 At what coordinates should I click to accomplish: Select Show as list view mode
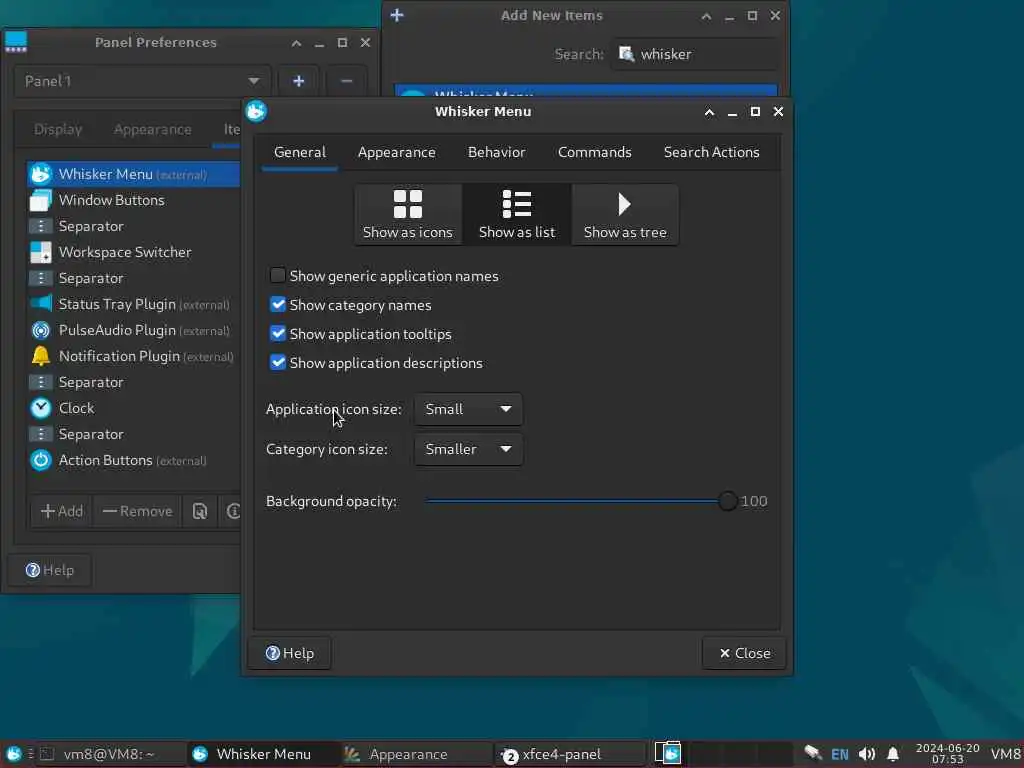(x=517, y=214)
